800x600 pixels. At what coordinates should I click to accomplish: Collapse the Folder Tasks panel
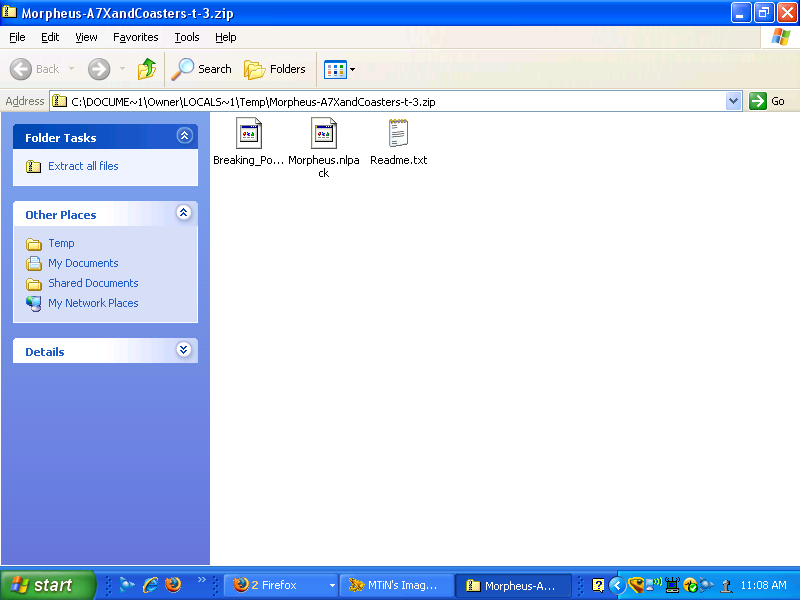pos(184,136)
